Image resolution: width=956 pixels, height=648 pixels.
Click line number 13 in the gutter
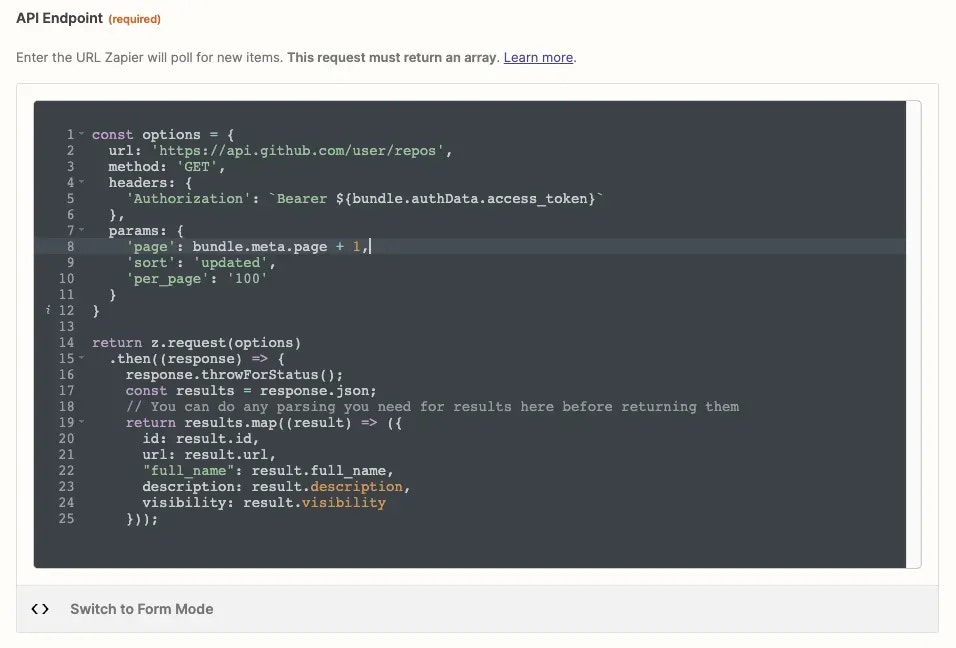[x=66, y=327]
